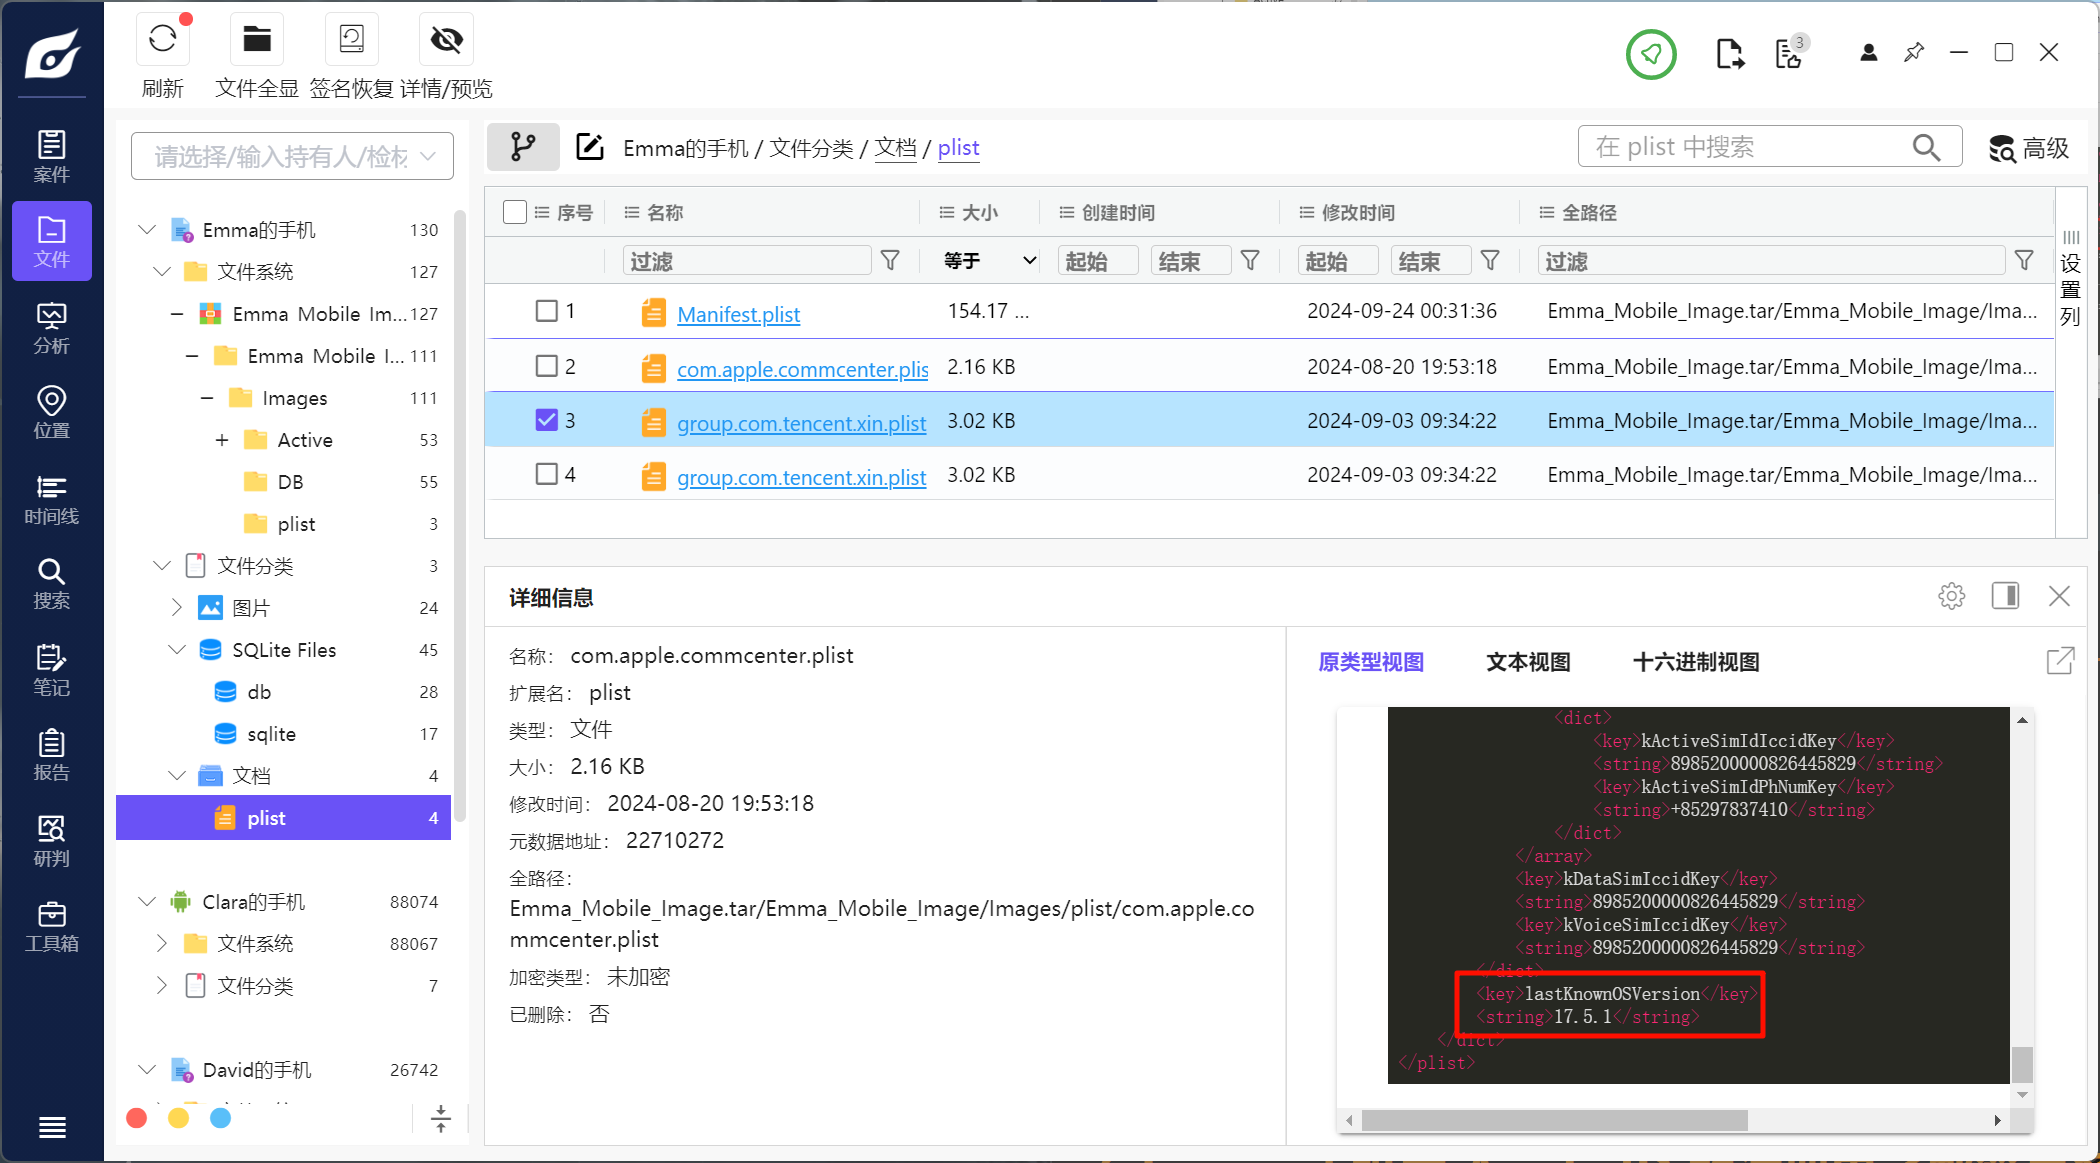The image size is (2100, 1163).
Task: Pop out viewer in external window
Action: click(2060, 661)
